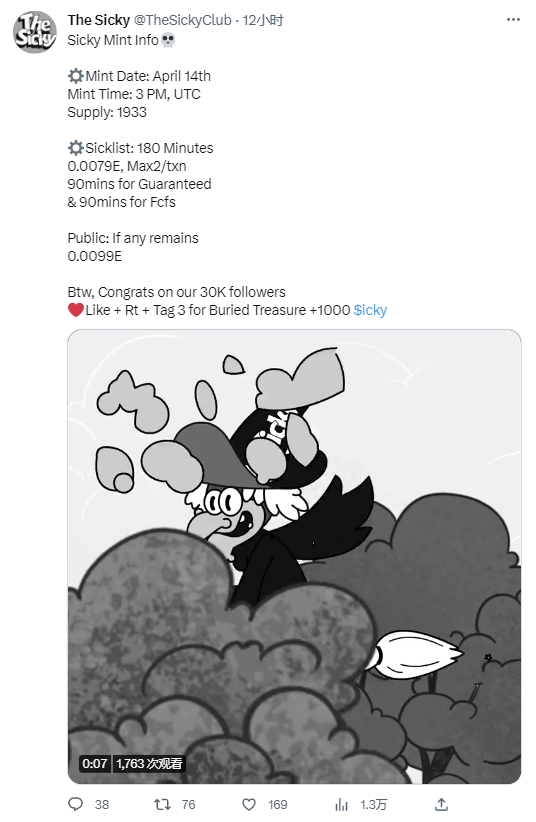Click the 1.3万 views count

click(x=373, y=804)
